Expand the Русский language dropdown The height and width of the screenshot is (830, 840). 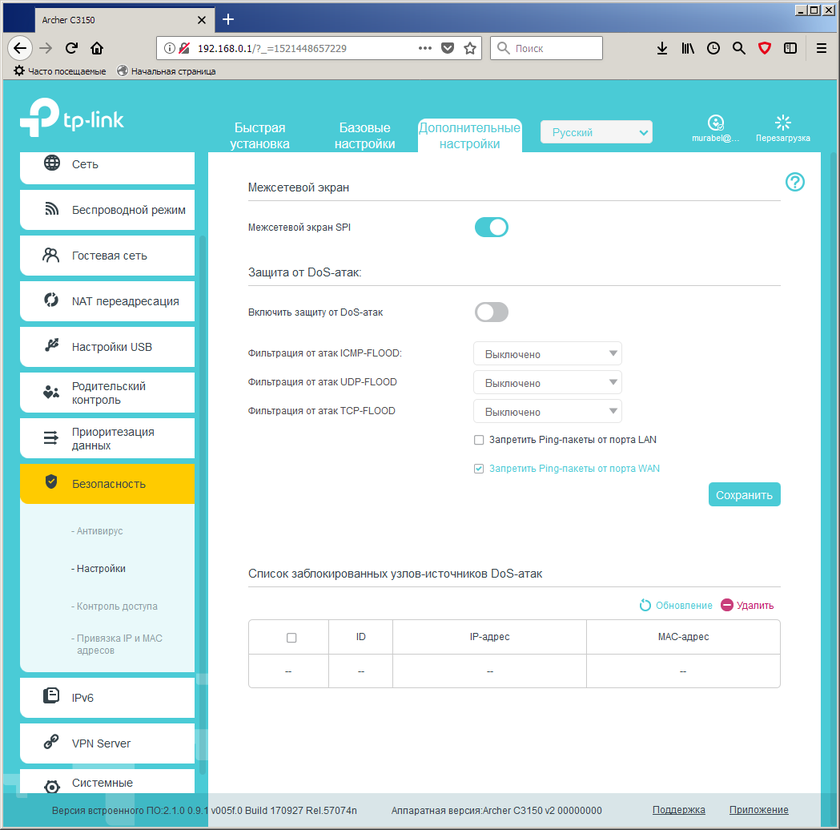596,132
